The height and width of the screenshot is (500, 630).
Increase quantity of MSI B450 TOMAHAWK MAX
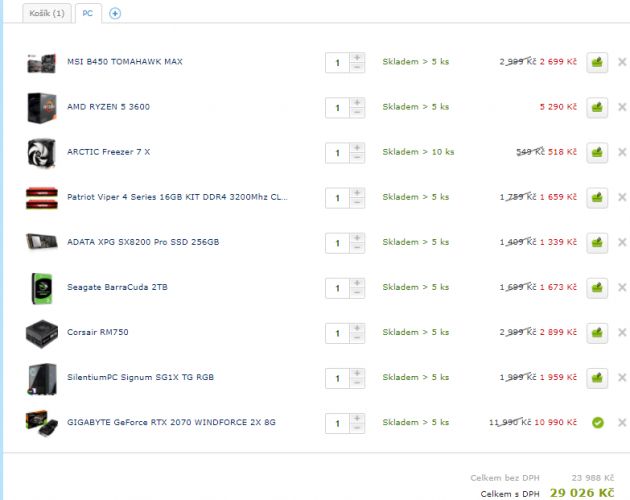point(357,57)
